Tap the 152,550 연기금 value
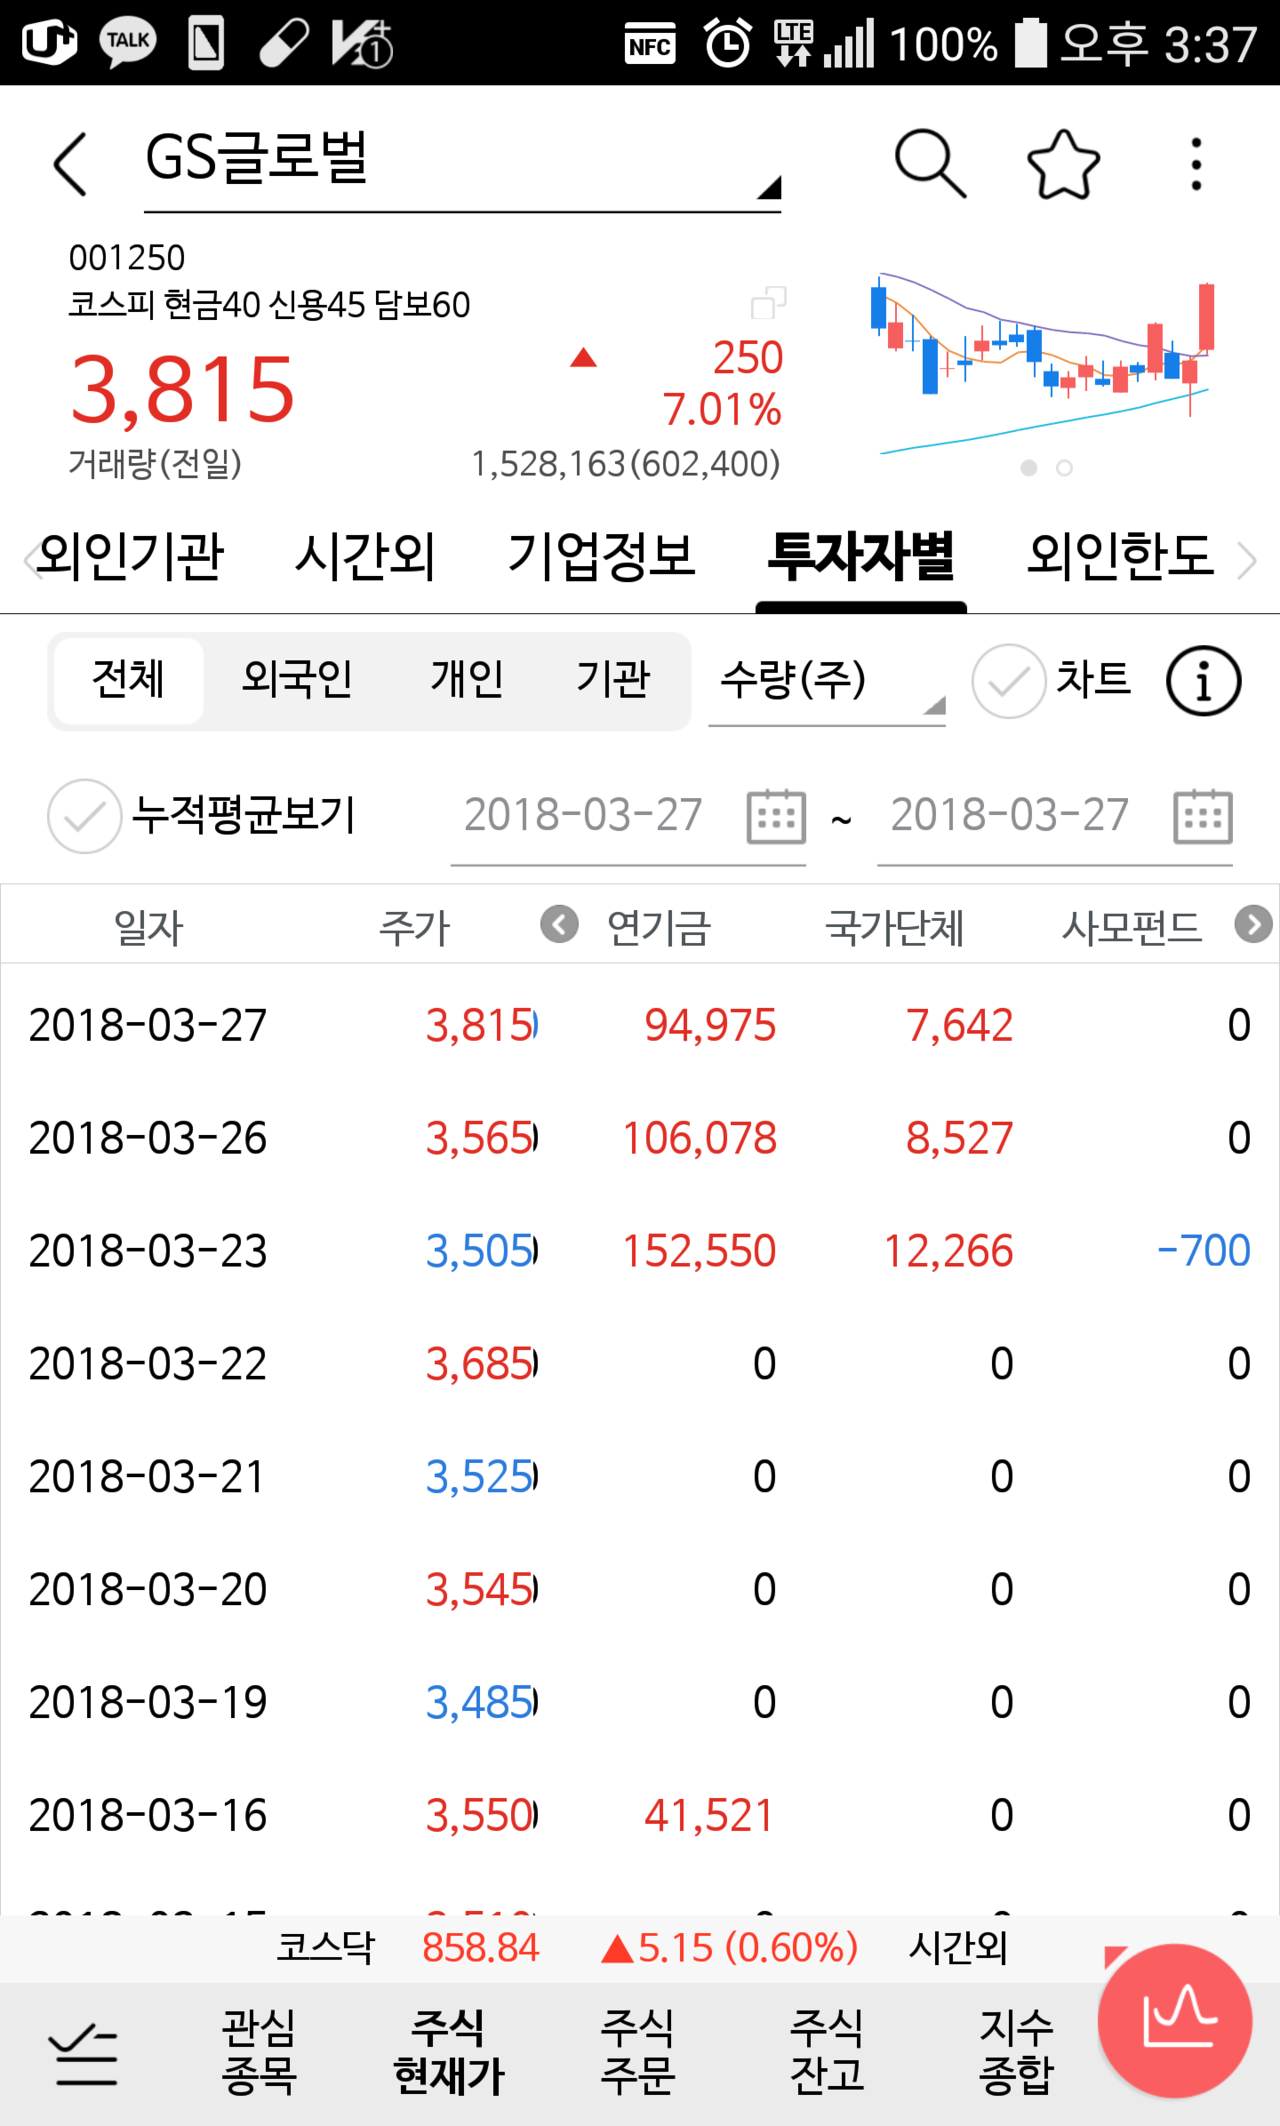This screenshot has width=1280, height=2126. pos(699,1251)
